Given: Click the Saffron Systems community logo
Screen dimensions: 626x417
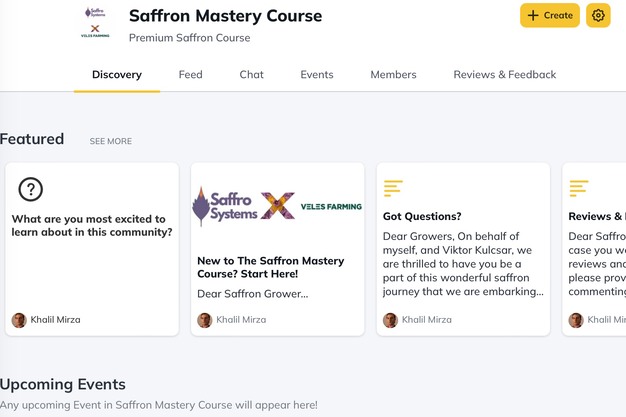Looking at the screenshot, I should [x=95, y=20].
